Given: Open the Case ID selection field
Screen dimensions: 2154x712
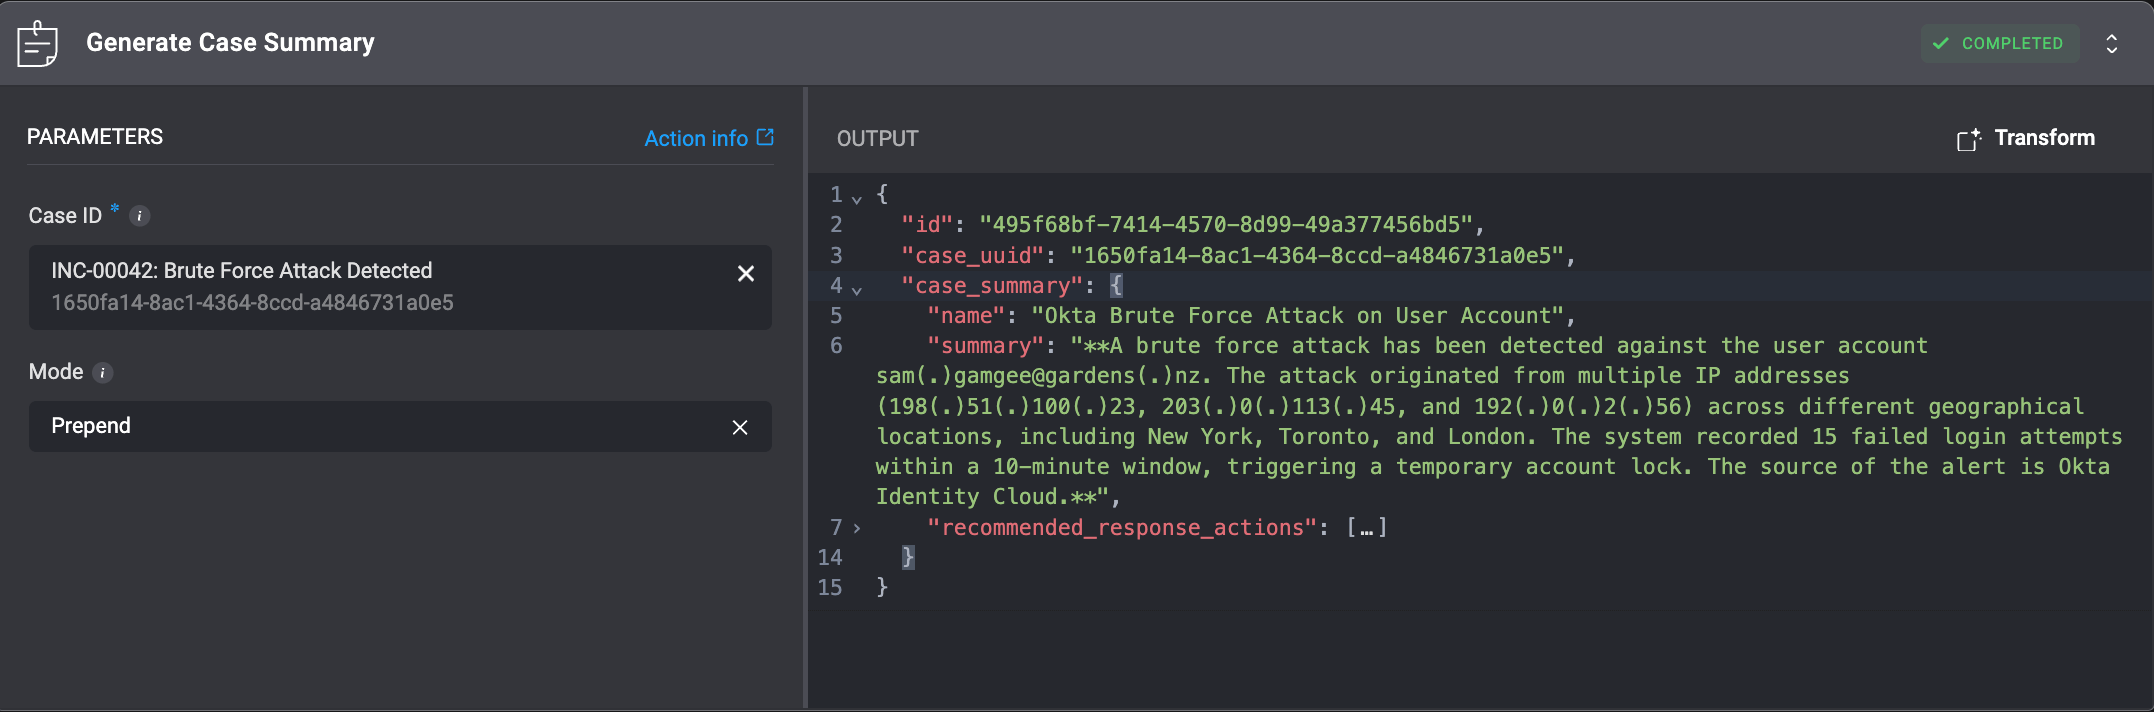Looking at the screenshot, I should (400, 287).
